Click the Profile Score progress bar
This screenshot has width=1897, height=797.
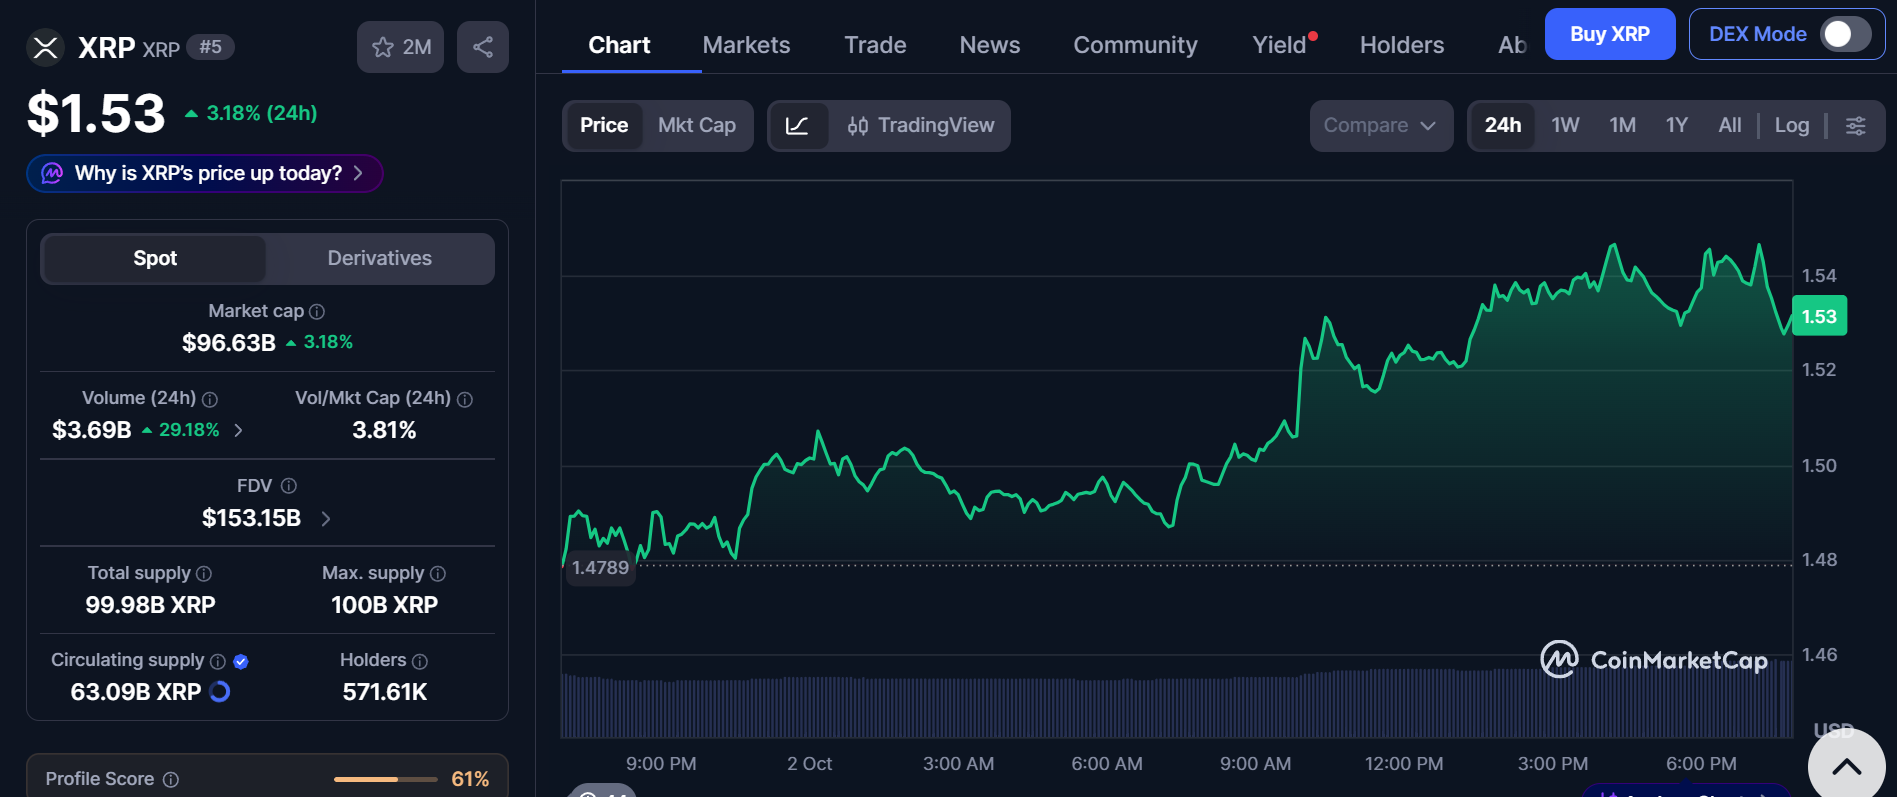click(x=386, y=779)
